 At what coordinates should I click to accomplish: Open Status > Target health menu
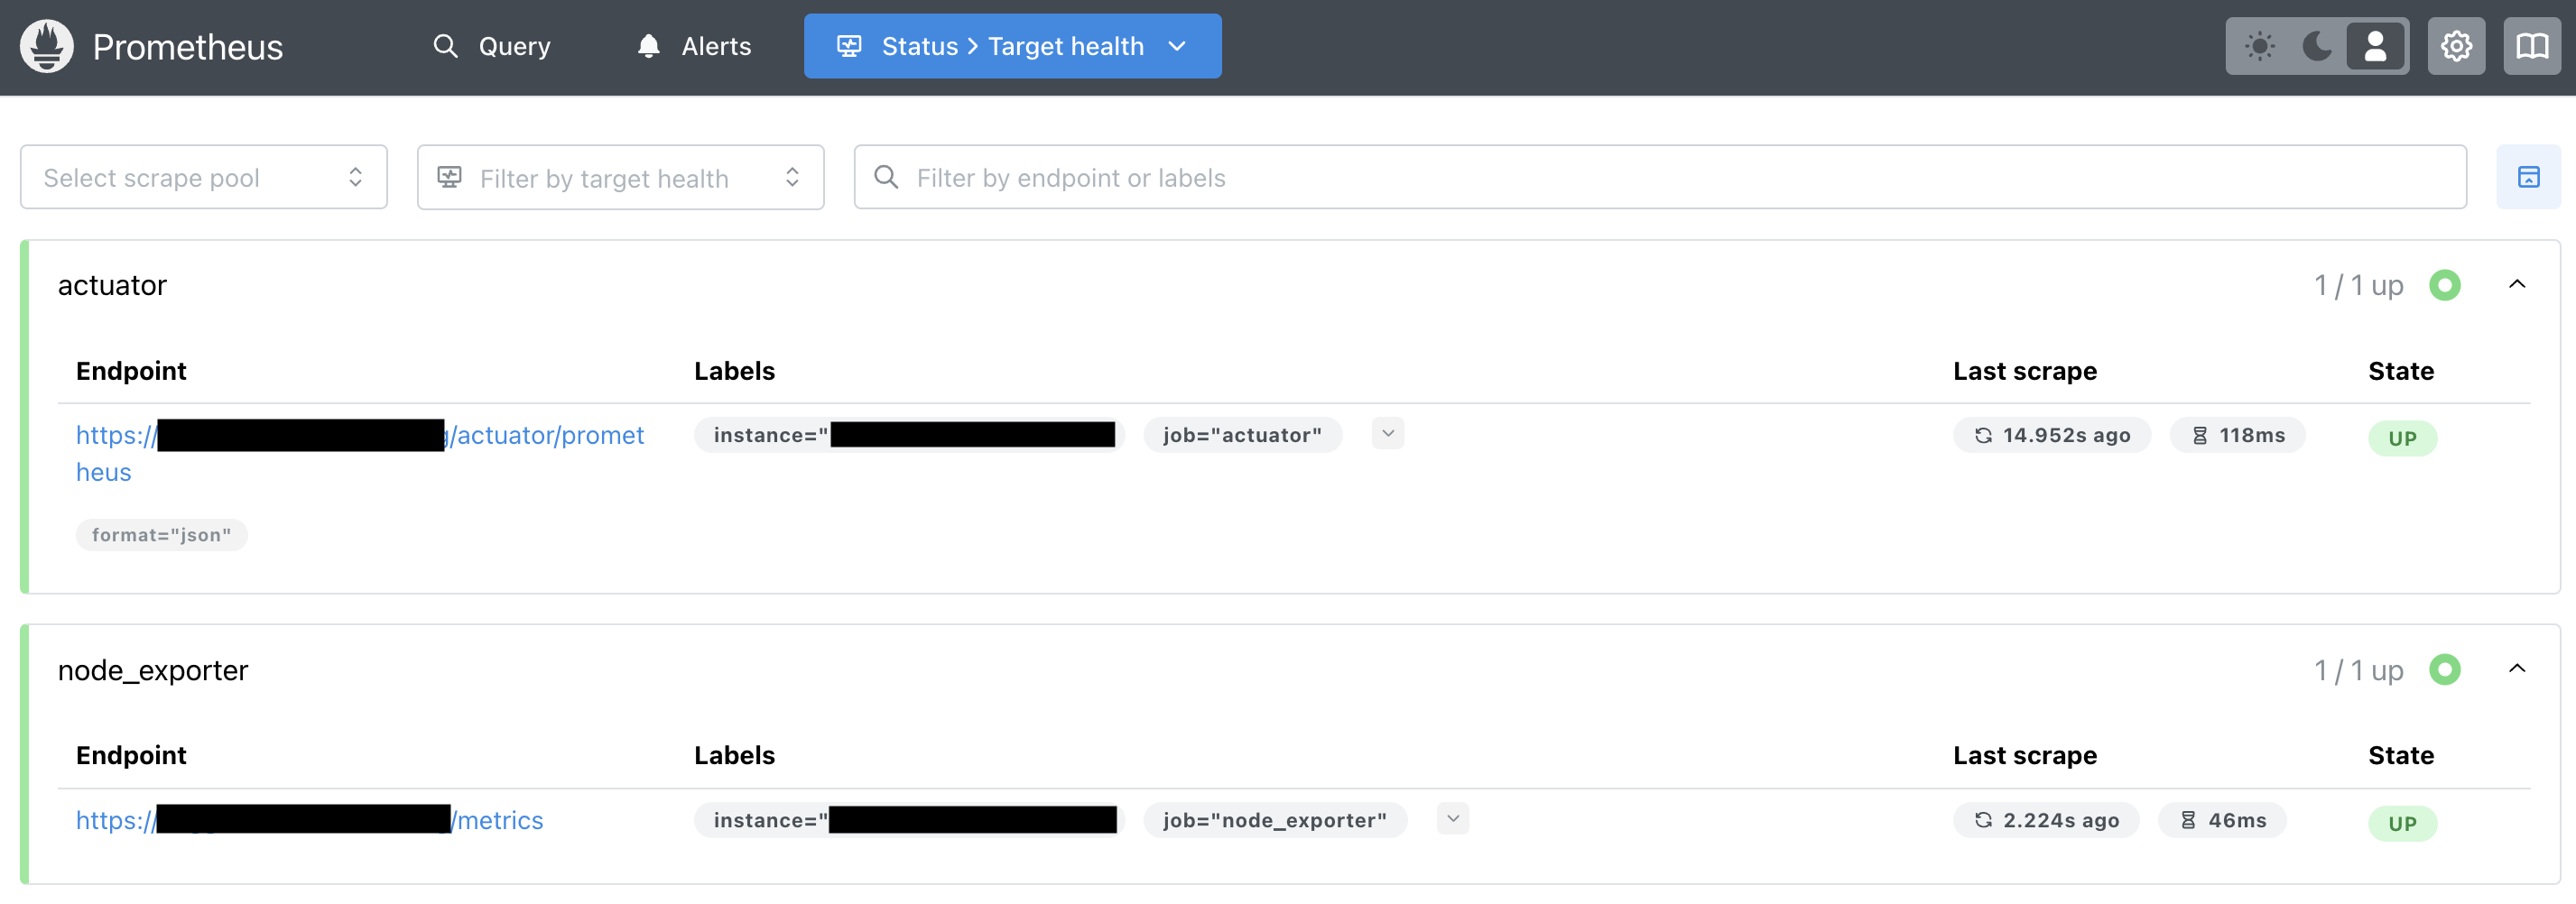(1012, 46)
